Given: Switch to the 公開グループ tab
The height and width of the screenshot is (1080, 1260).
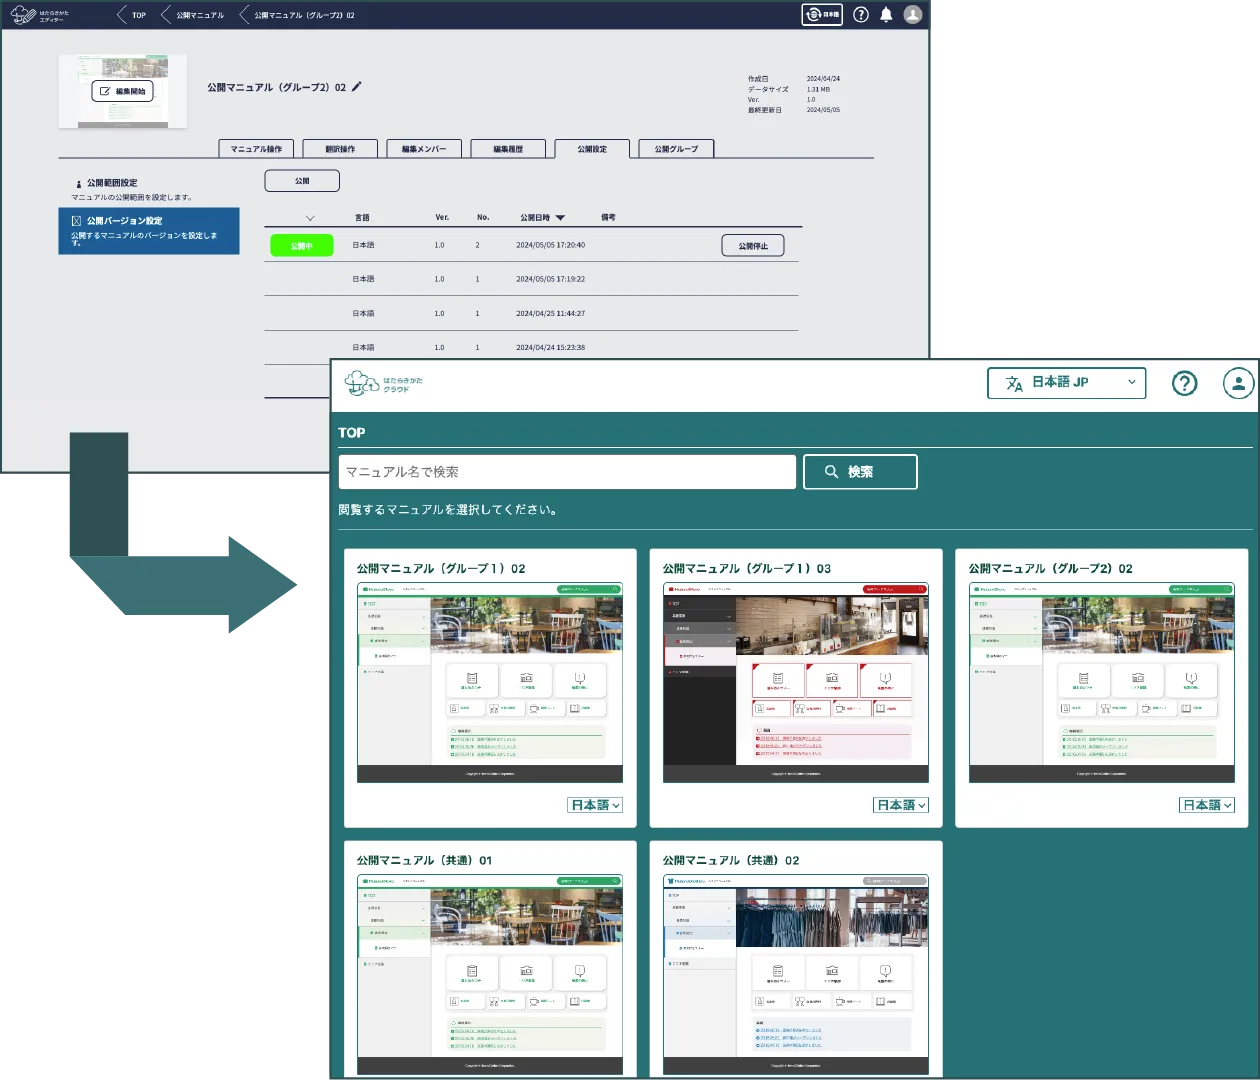Looking at the screenshot, I should click(x=676, y=149).
